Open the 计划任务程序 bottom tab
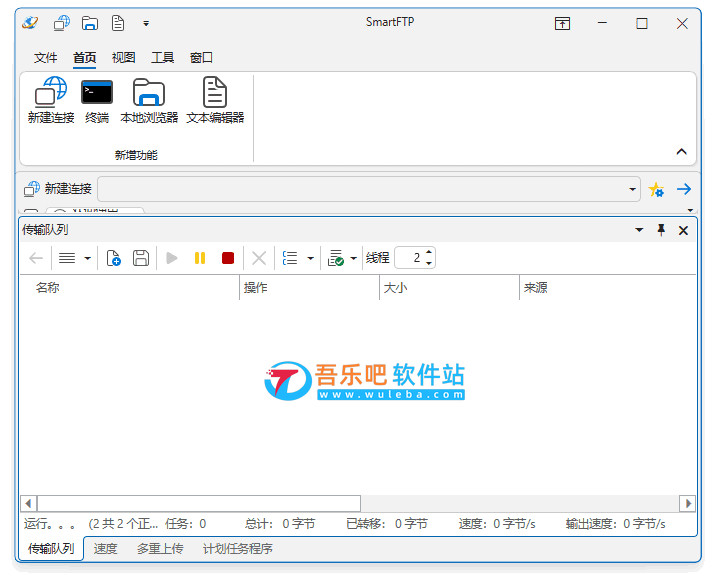The width and height of the screenshot is (716, 584). (x=237, y=548)
